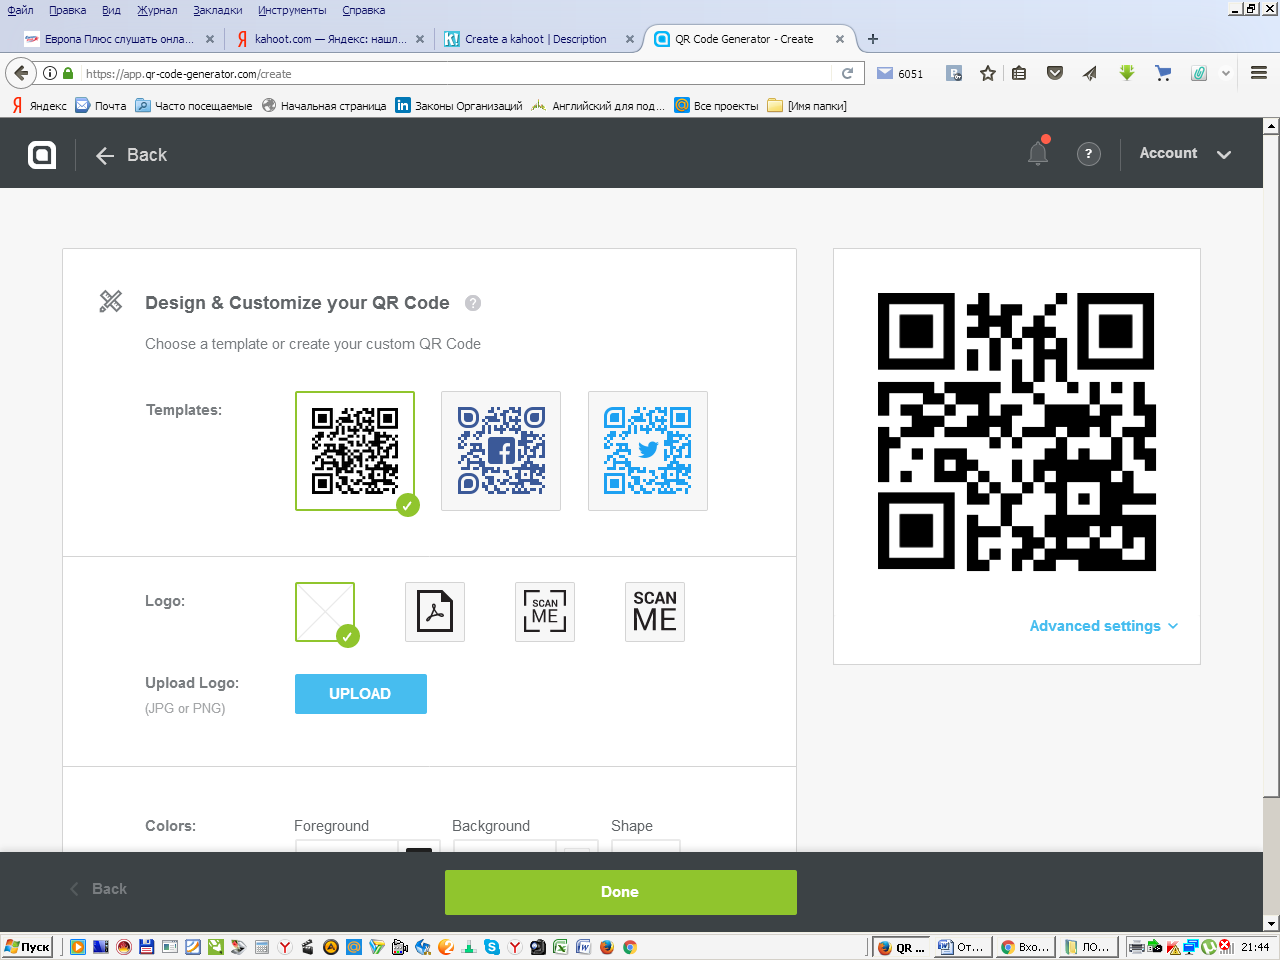The image size is (1280, 960).
Task: Select the Facebook QR code template
Action: pos(501,451)
